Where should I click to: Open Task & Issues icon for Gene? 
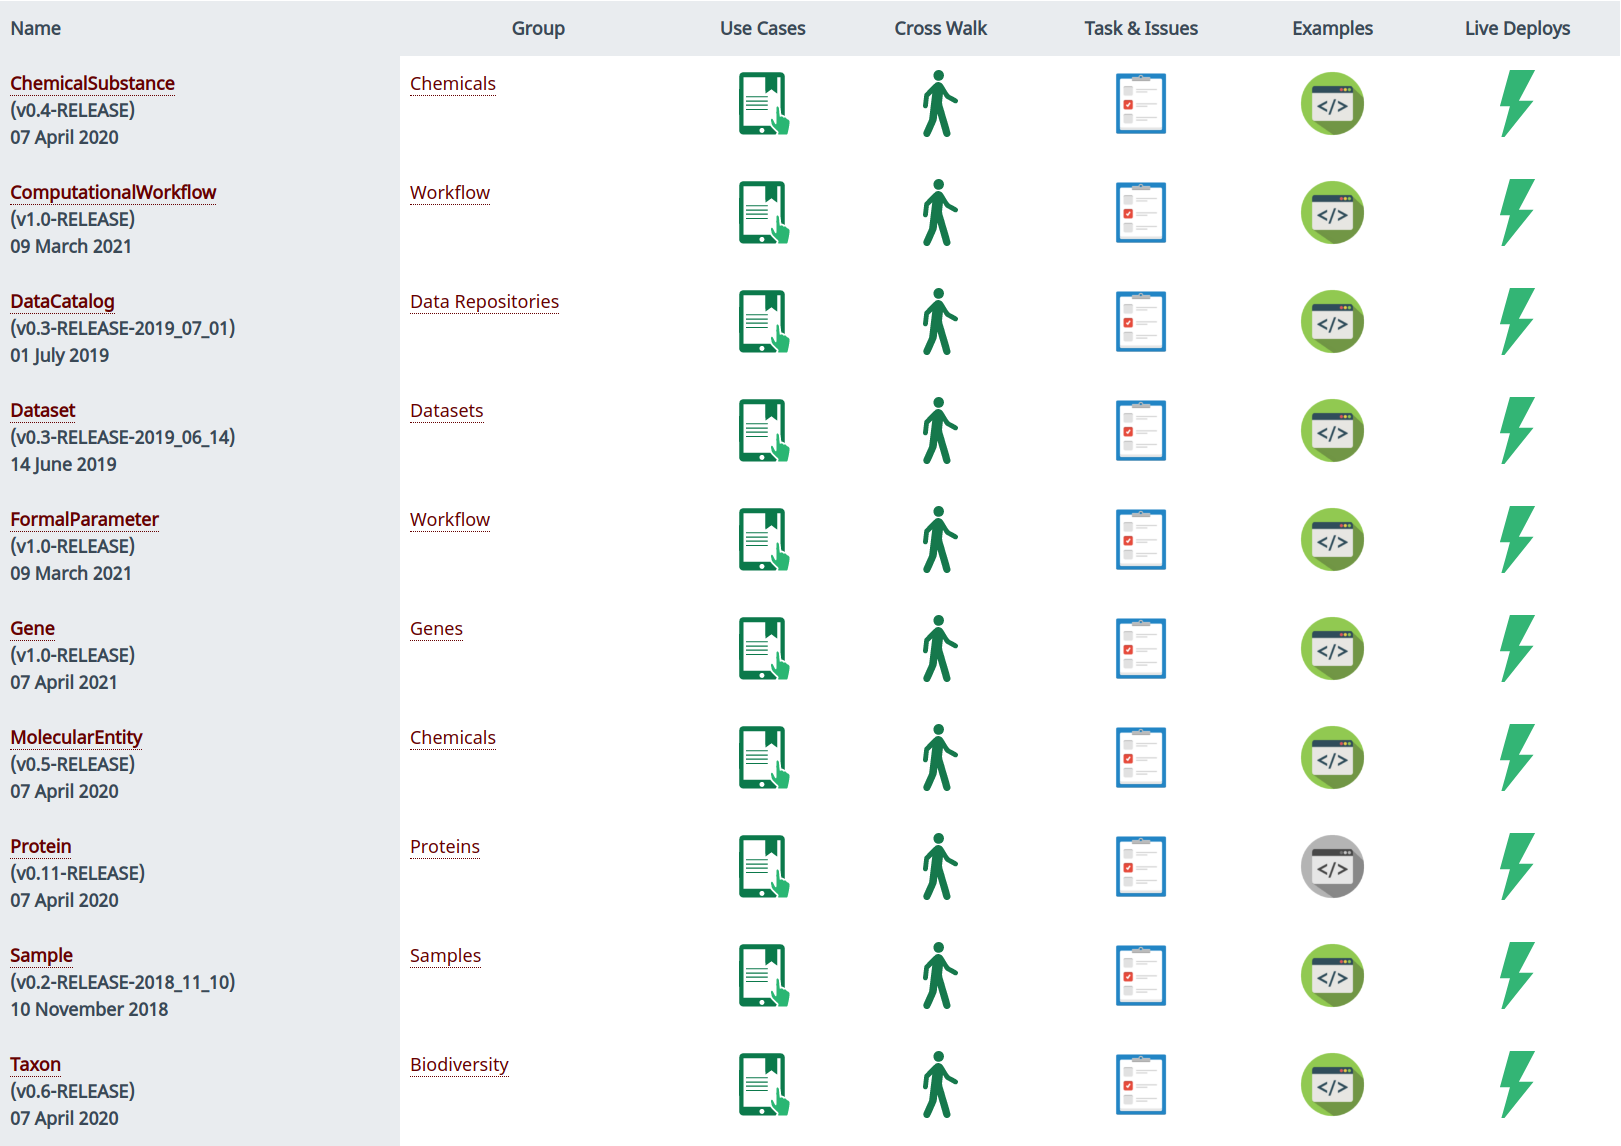1141,648
